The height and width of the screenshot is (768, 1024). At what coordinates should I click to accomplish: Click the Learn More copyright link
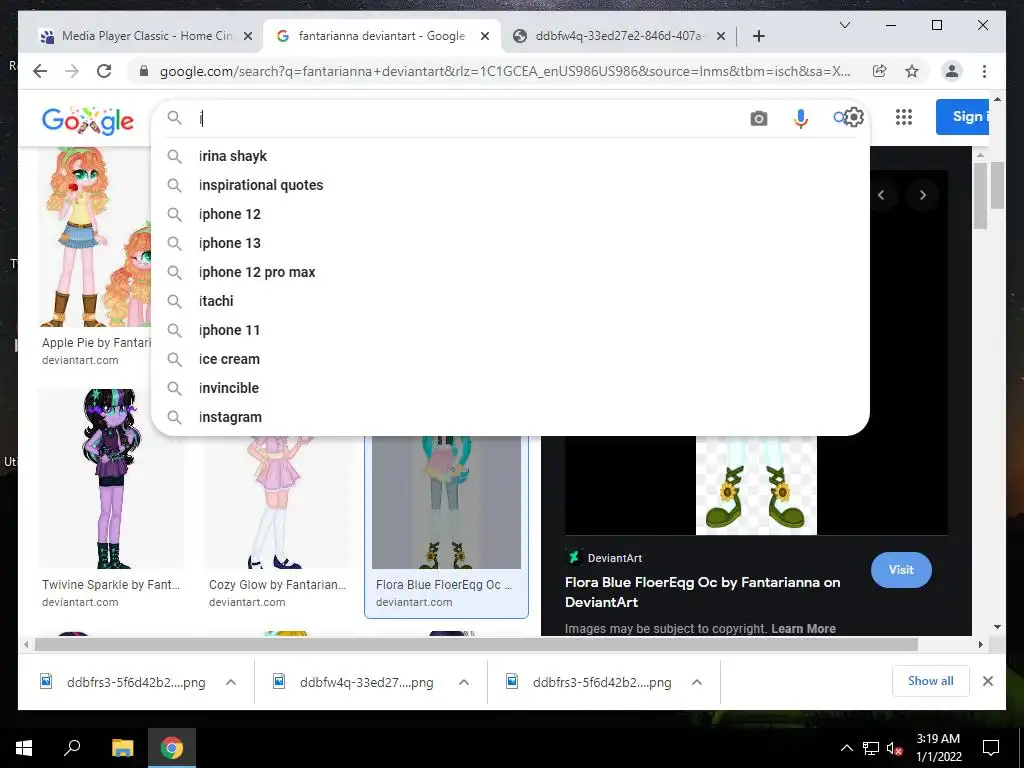click(803, 628)
